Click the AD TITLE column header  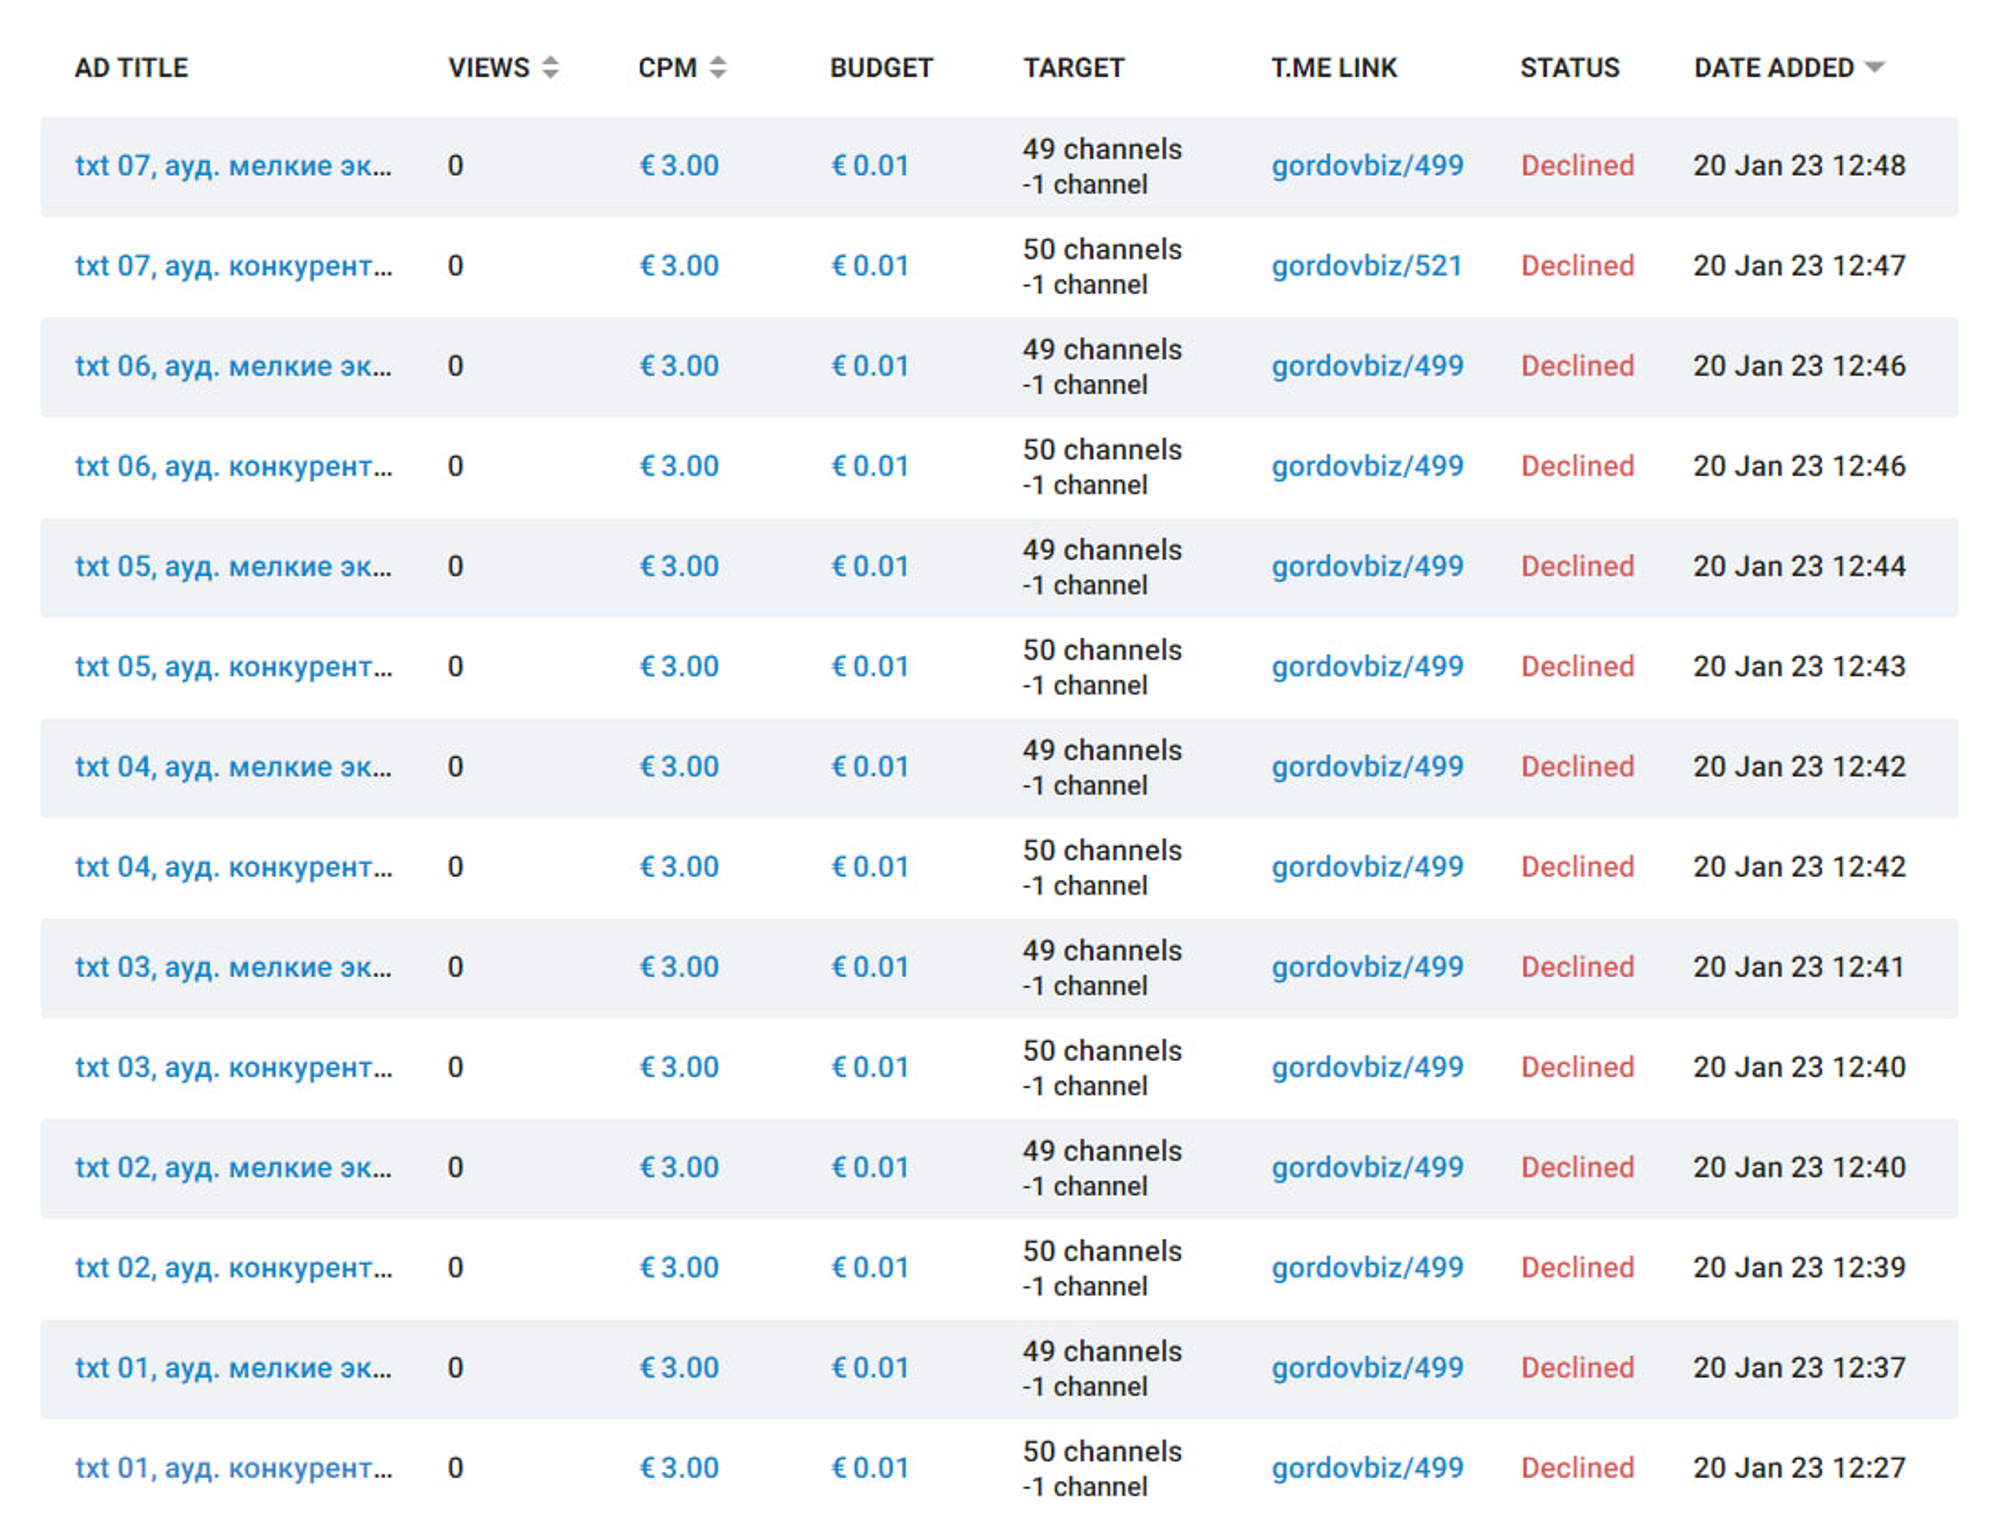click(x=131, y=67)
